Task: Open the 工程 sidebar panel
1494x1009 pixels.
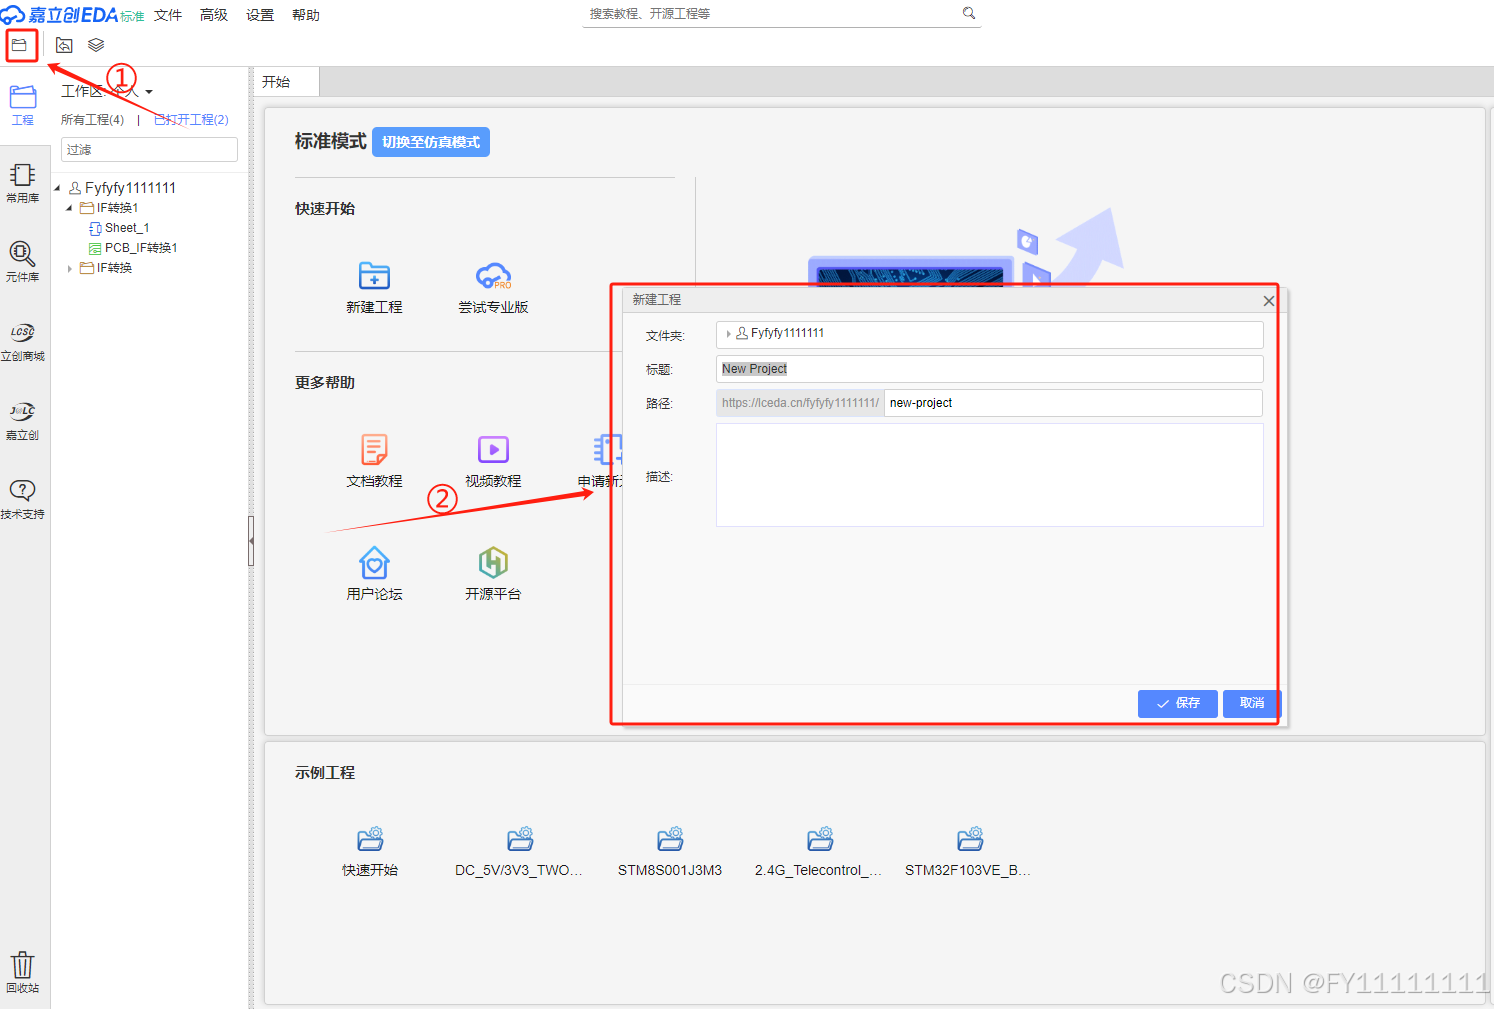Action: click(23, 106)
